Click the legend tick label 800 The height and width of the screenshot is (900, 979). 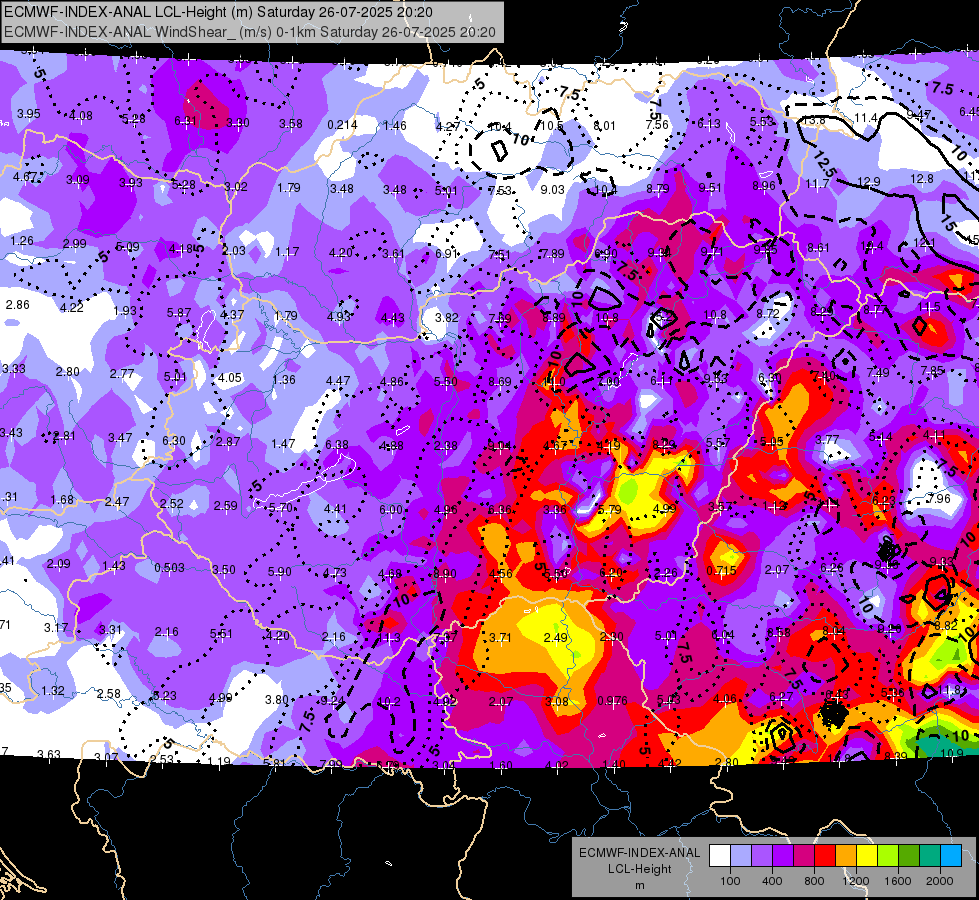tap(814, 881)
